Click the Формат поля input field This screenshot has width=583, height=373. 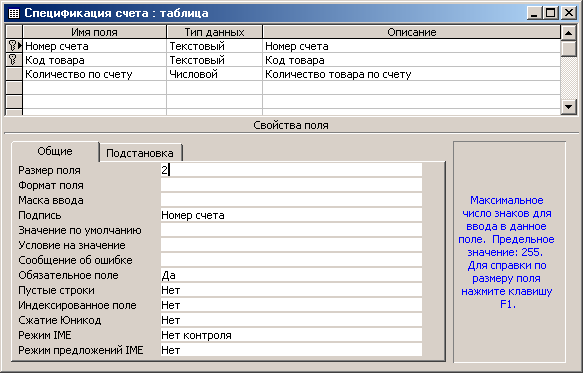click(292, 185)
